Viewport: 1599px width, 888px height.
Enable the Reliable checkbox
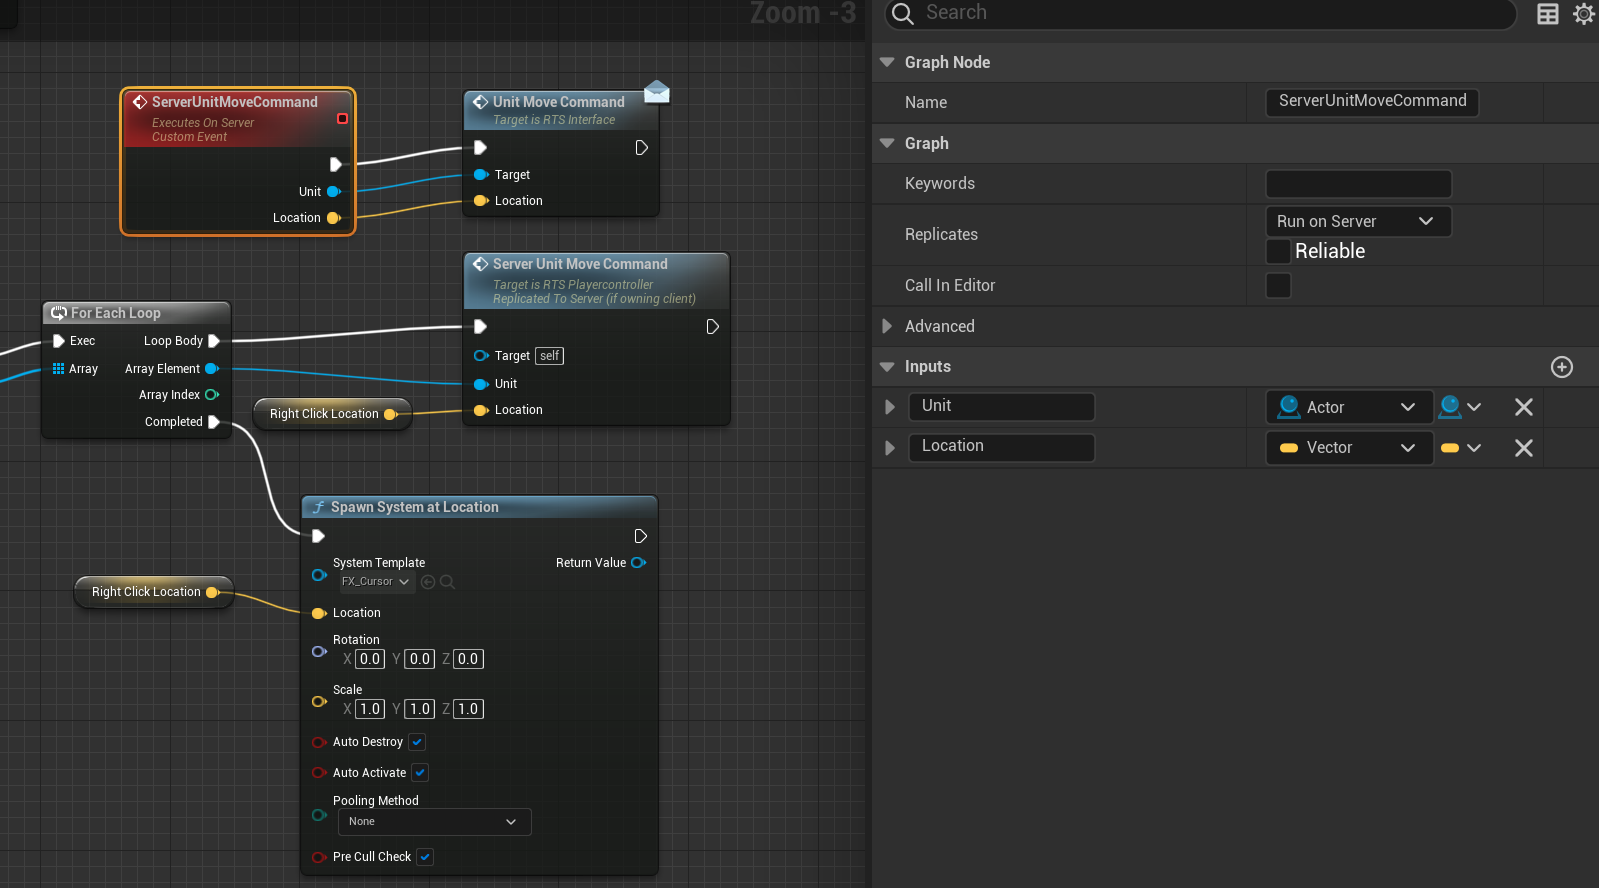[x=1278, y=251]
